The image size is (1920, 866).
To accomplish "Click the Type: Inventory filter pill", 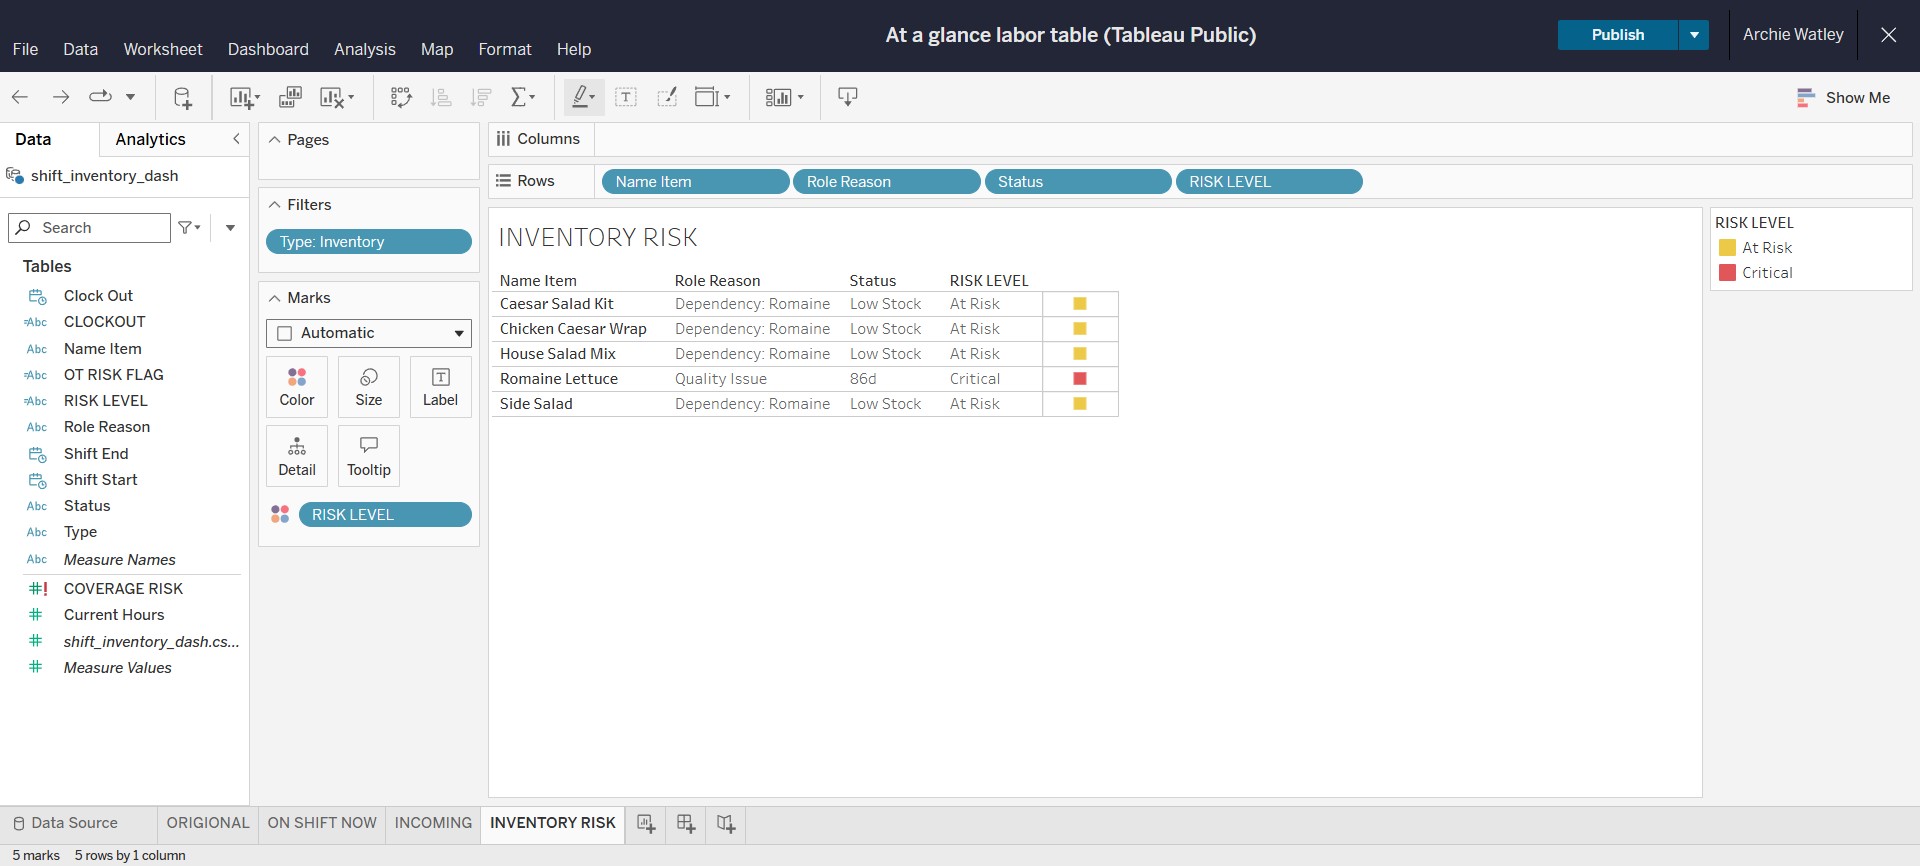I will click(369, 242).
